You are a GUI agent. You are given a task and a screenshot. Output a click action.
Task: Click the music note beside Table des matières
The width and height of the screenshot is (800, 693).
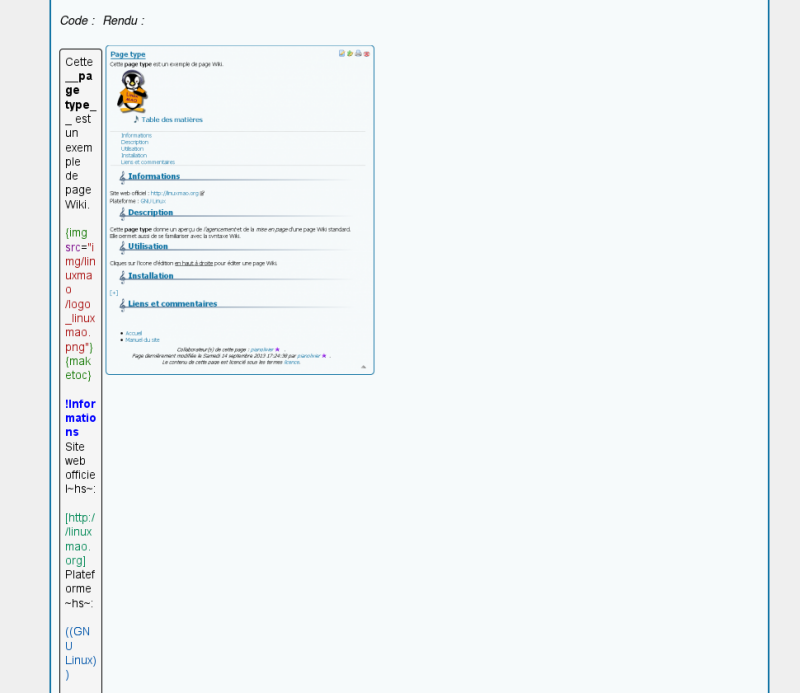click(136, 119)
